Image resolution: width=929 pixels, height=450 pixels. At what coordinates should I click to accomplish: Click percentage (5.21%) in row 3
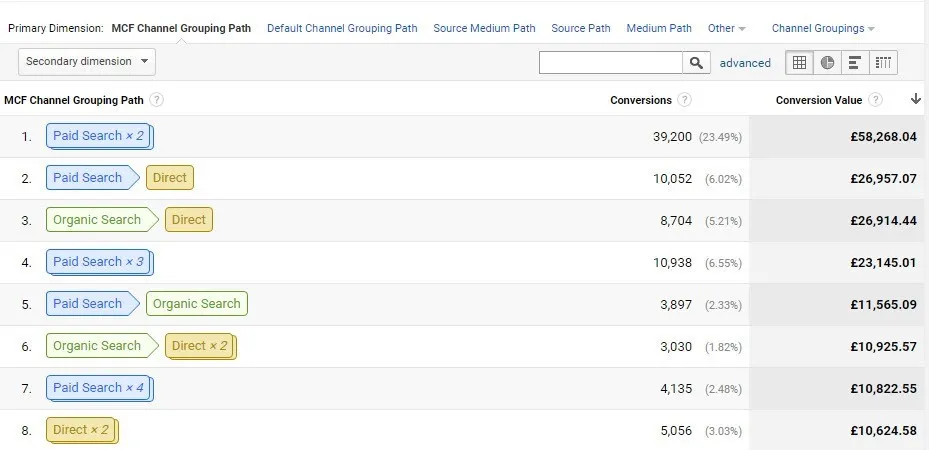(723, 221)
